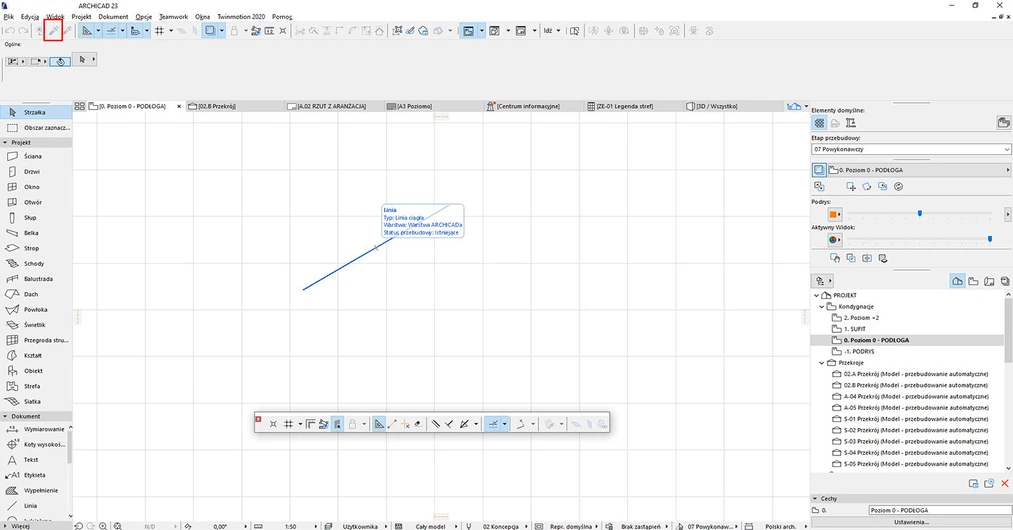Image resolution: width=1013 pixels, height=530 pixels.
Task: Select the Etykieta label tool
Action: tap(34, 475)
